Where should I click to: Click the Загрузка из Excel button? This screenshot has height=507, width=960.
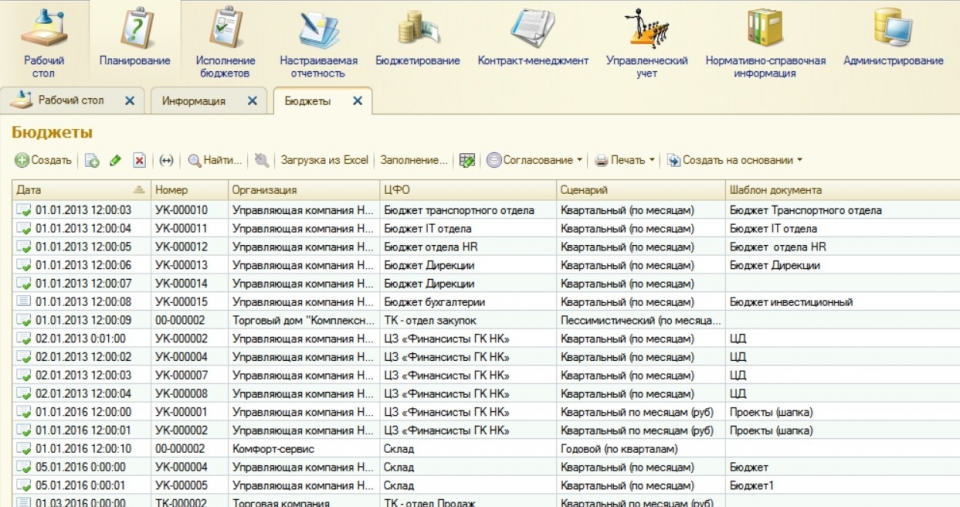click(324, 160)
